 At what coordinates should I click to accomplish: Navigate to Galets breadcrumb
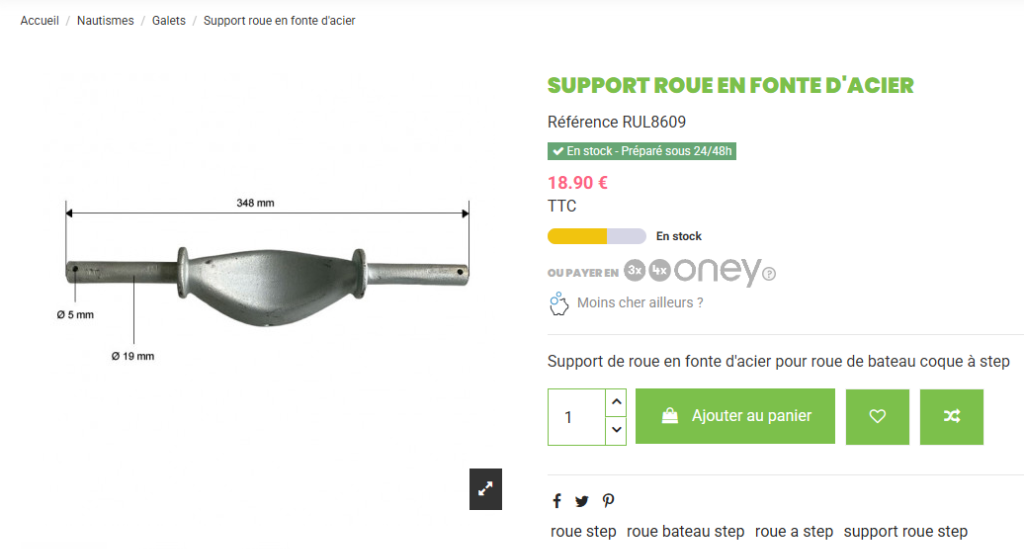pos(168,21)
